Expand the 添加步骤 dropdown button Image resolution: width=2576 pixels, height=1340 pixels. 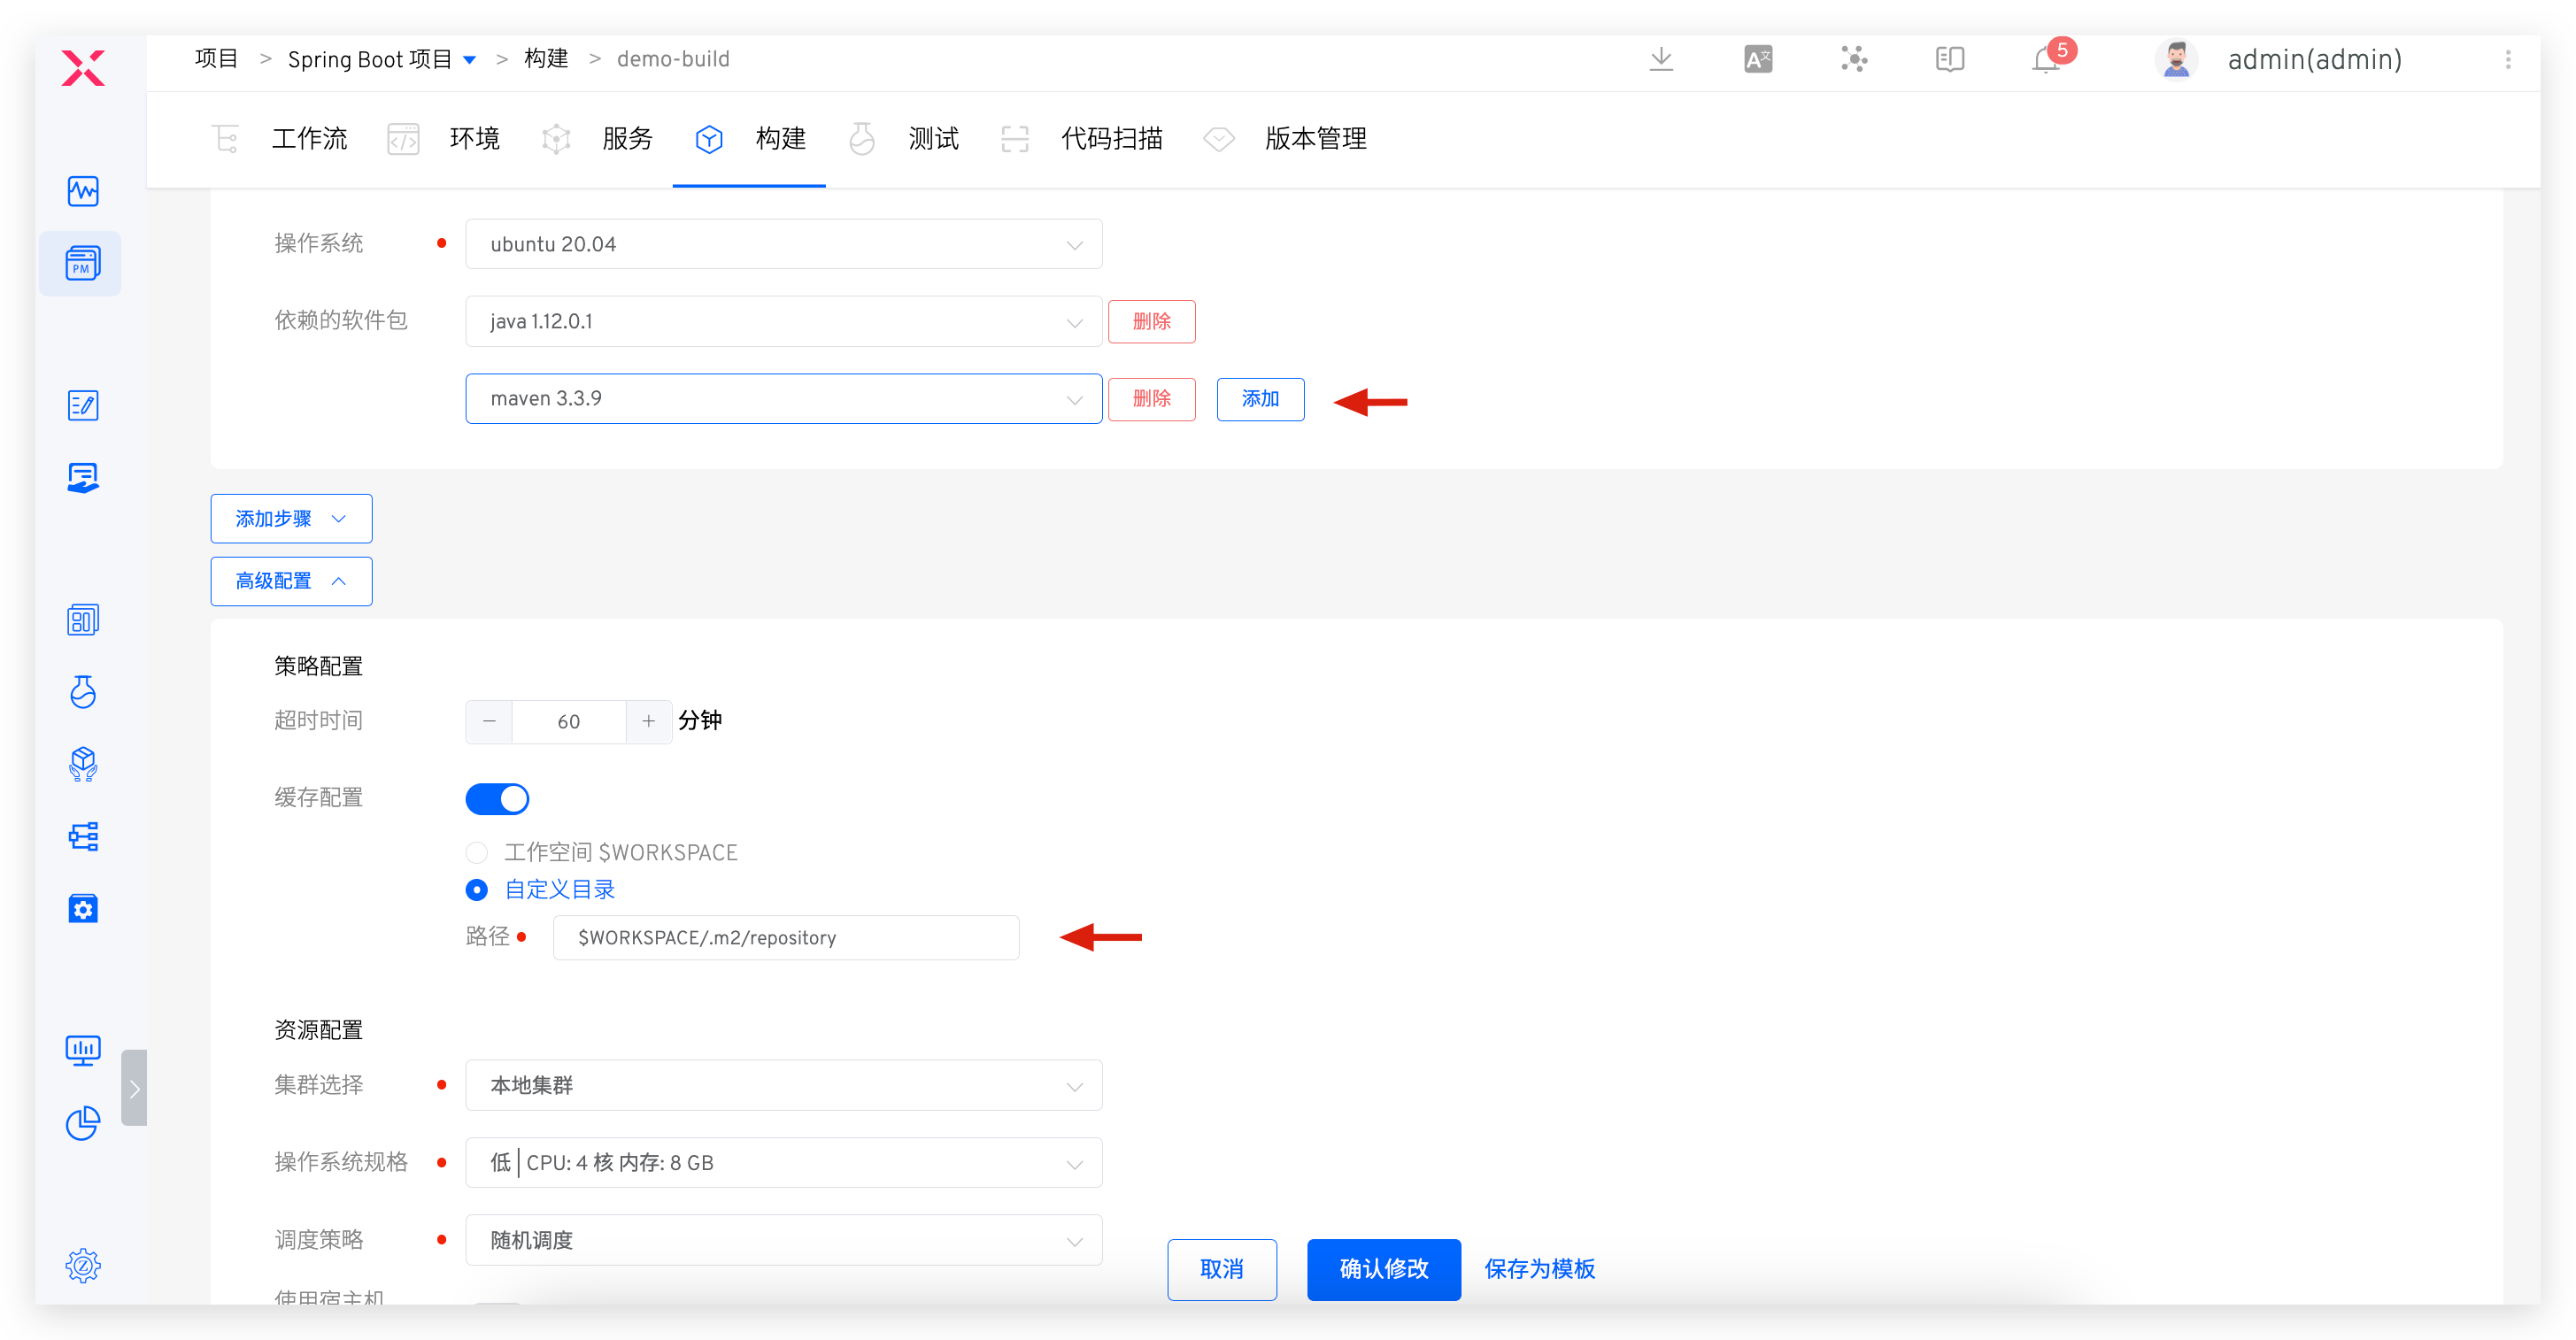291,518
